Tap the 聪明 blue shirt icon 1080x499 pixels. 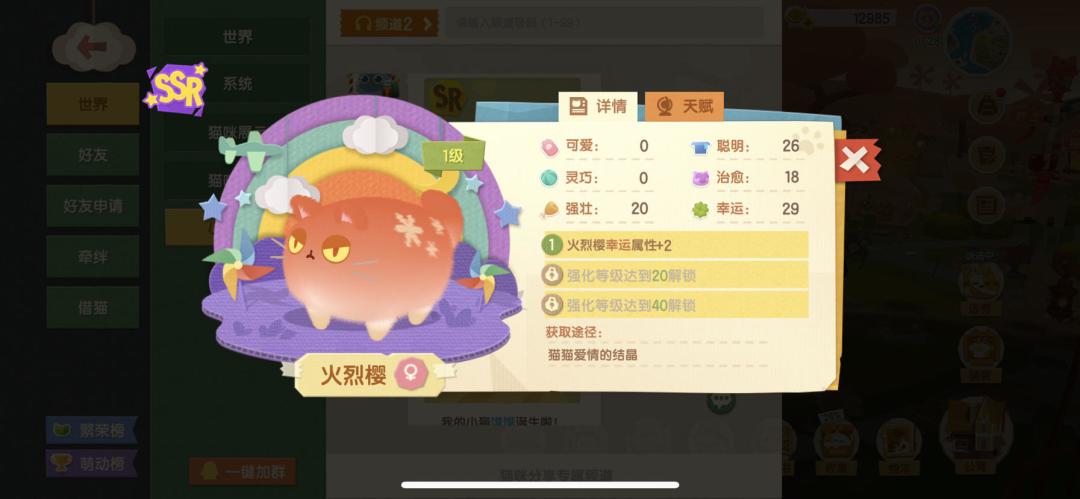click(700, 147)
